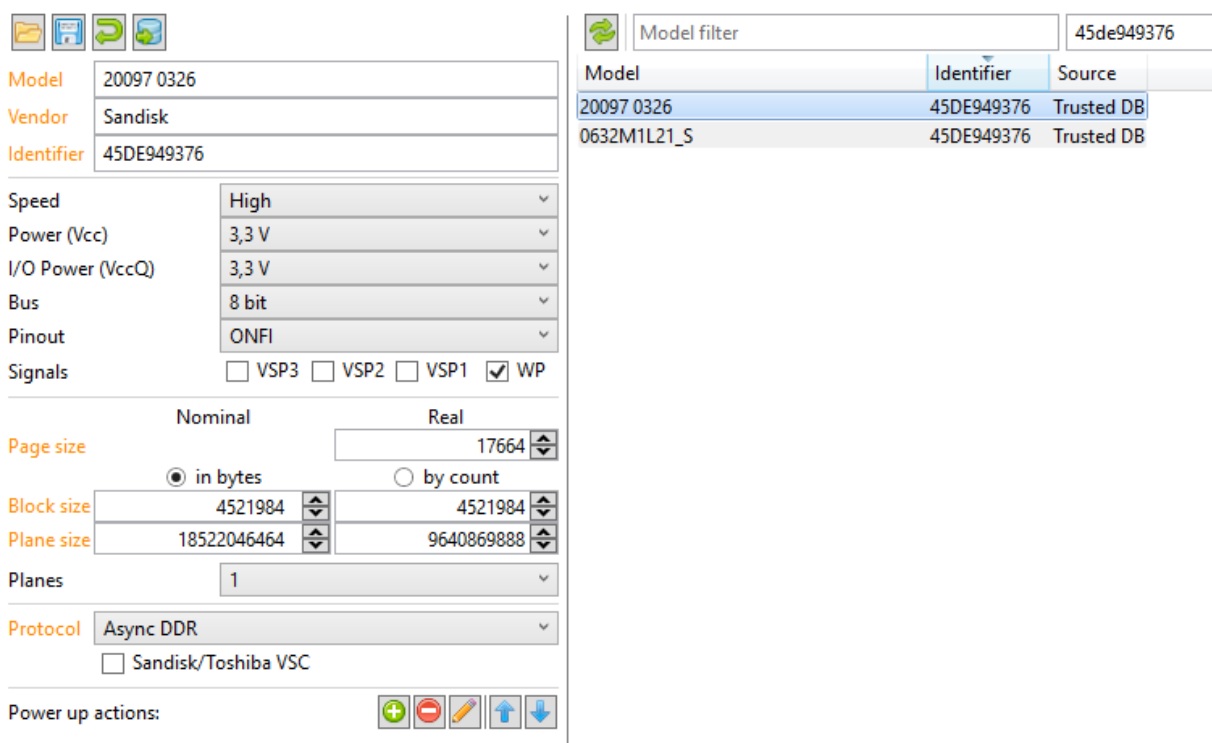Screen dimensions: 1212x743
Task: Select the 'by count' radio option
Action: [x=404, y=477]
